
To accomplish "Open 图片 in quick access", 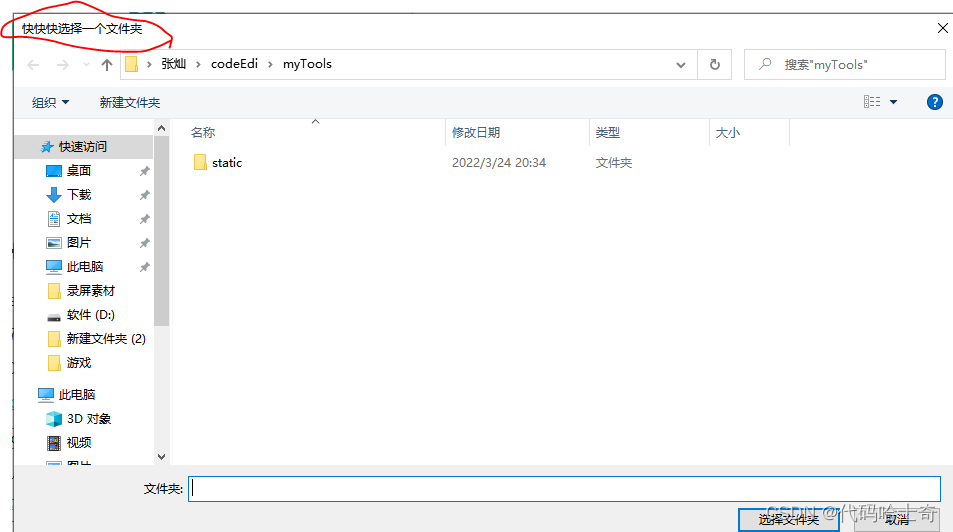I will tap(79, 243).
